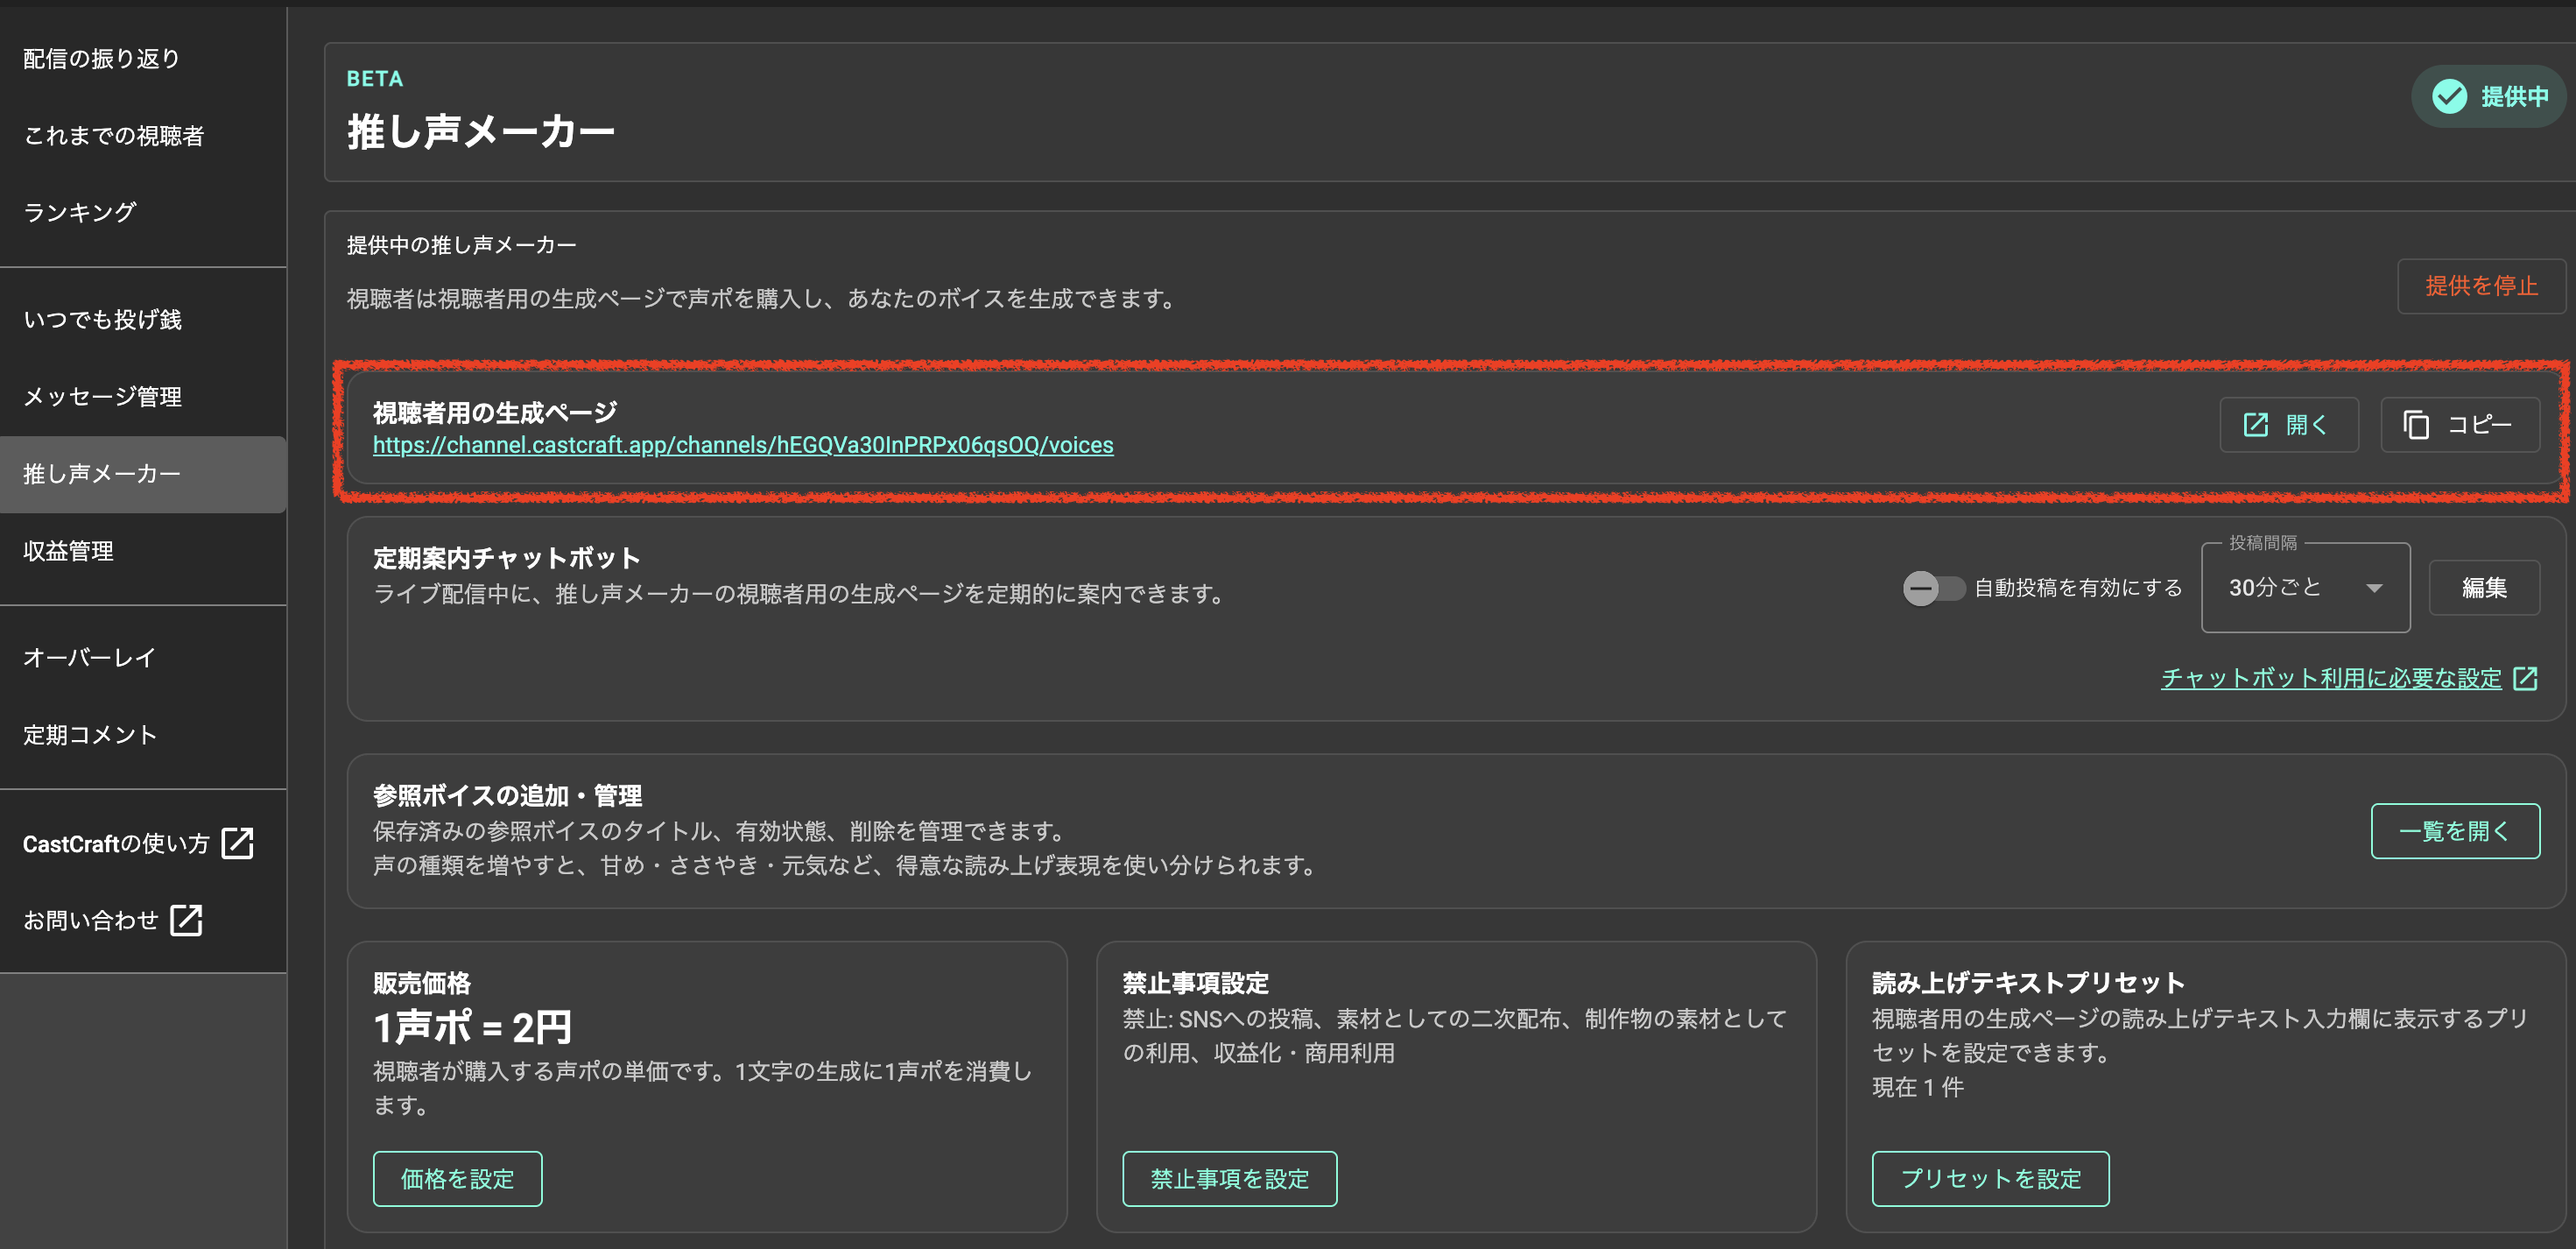2576x1249 pixels.
Task: Click the 販売価格 heading
Action: click(x=422, y=983)
